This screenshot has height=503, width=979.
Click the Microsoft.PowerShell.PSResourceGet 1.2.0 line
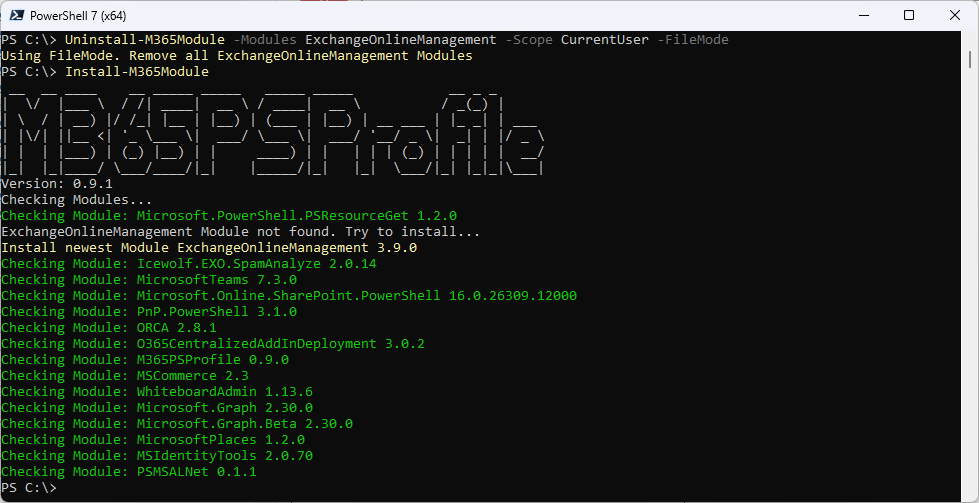click(x=229, y=216)
